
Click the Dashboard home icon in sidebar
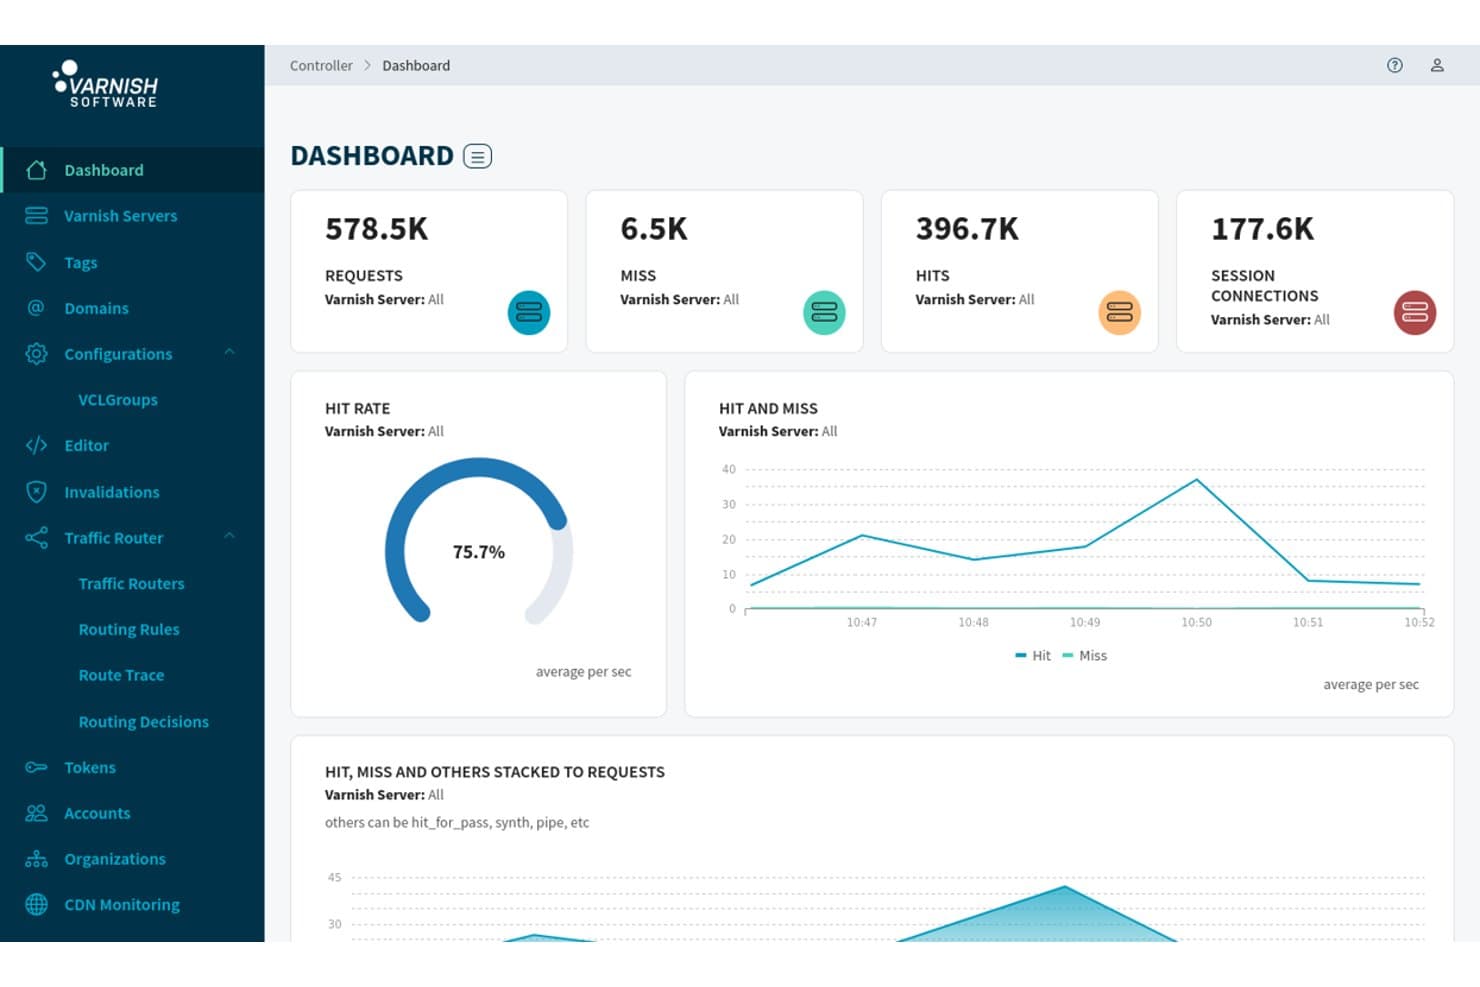37,170
